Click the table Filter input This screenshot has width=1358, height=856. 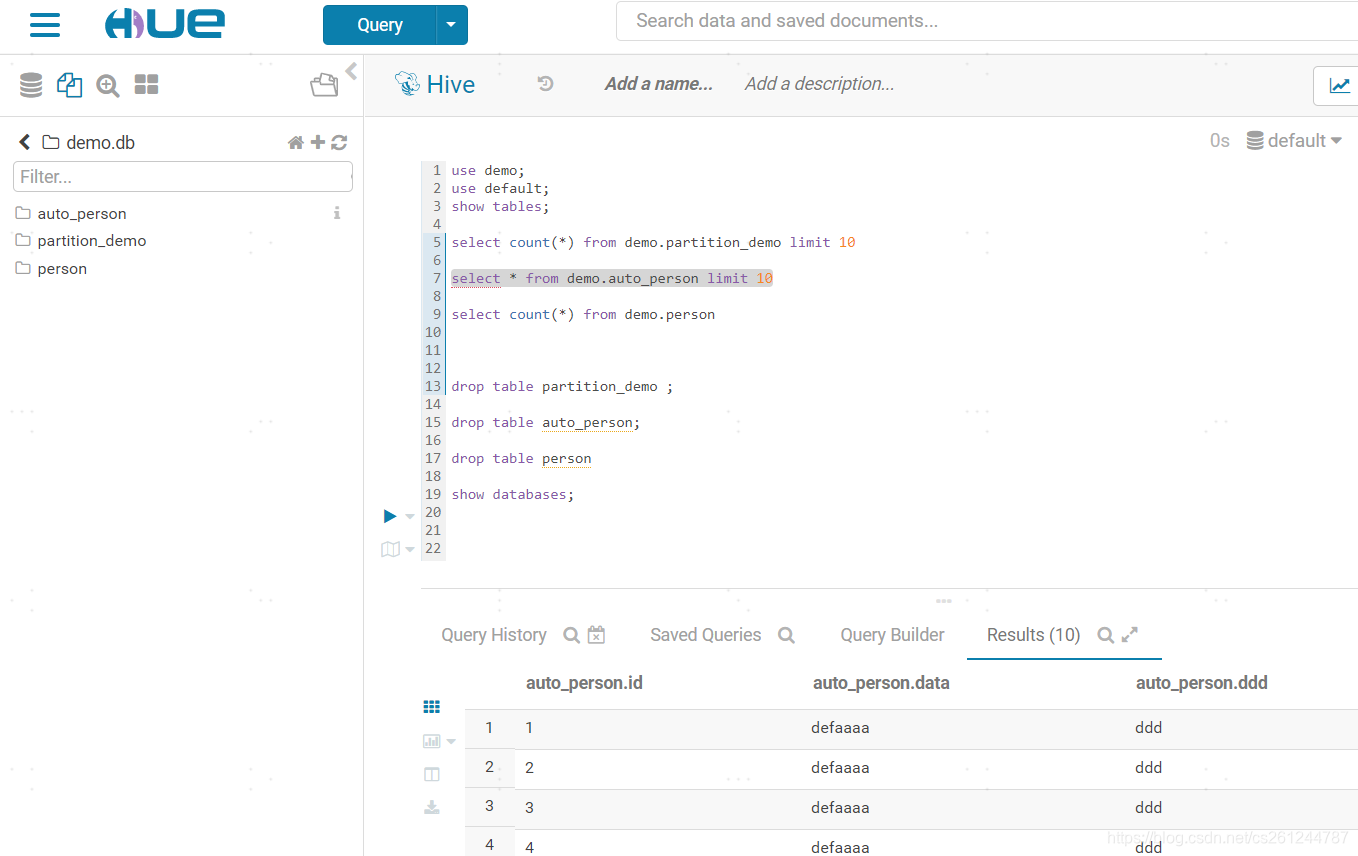(183, 177)
